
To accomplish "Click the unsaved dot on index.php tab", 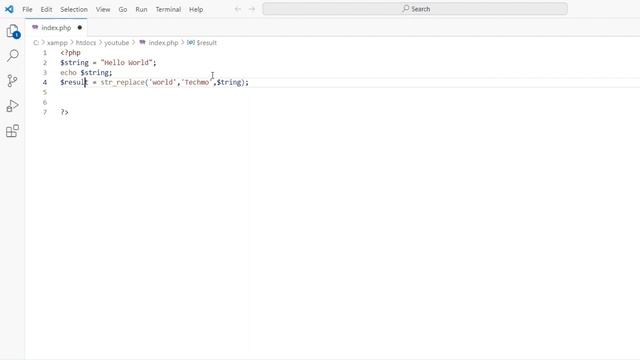I will pos(80,28).
